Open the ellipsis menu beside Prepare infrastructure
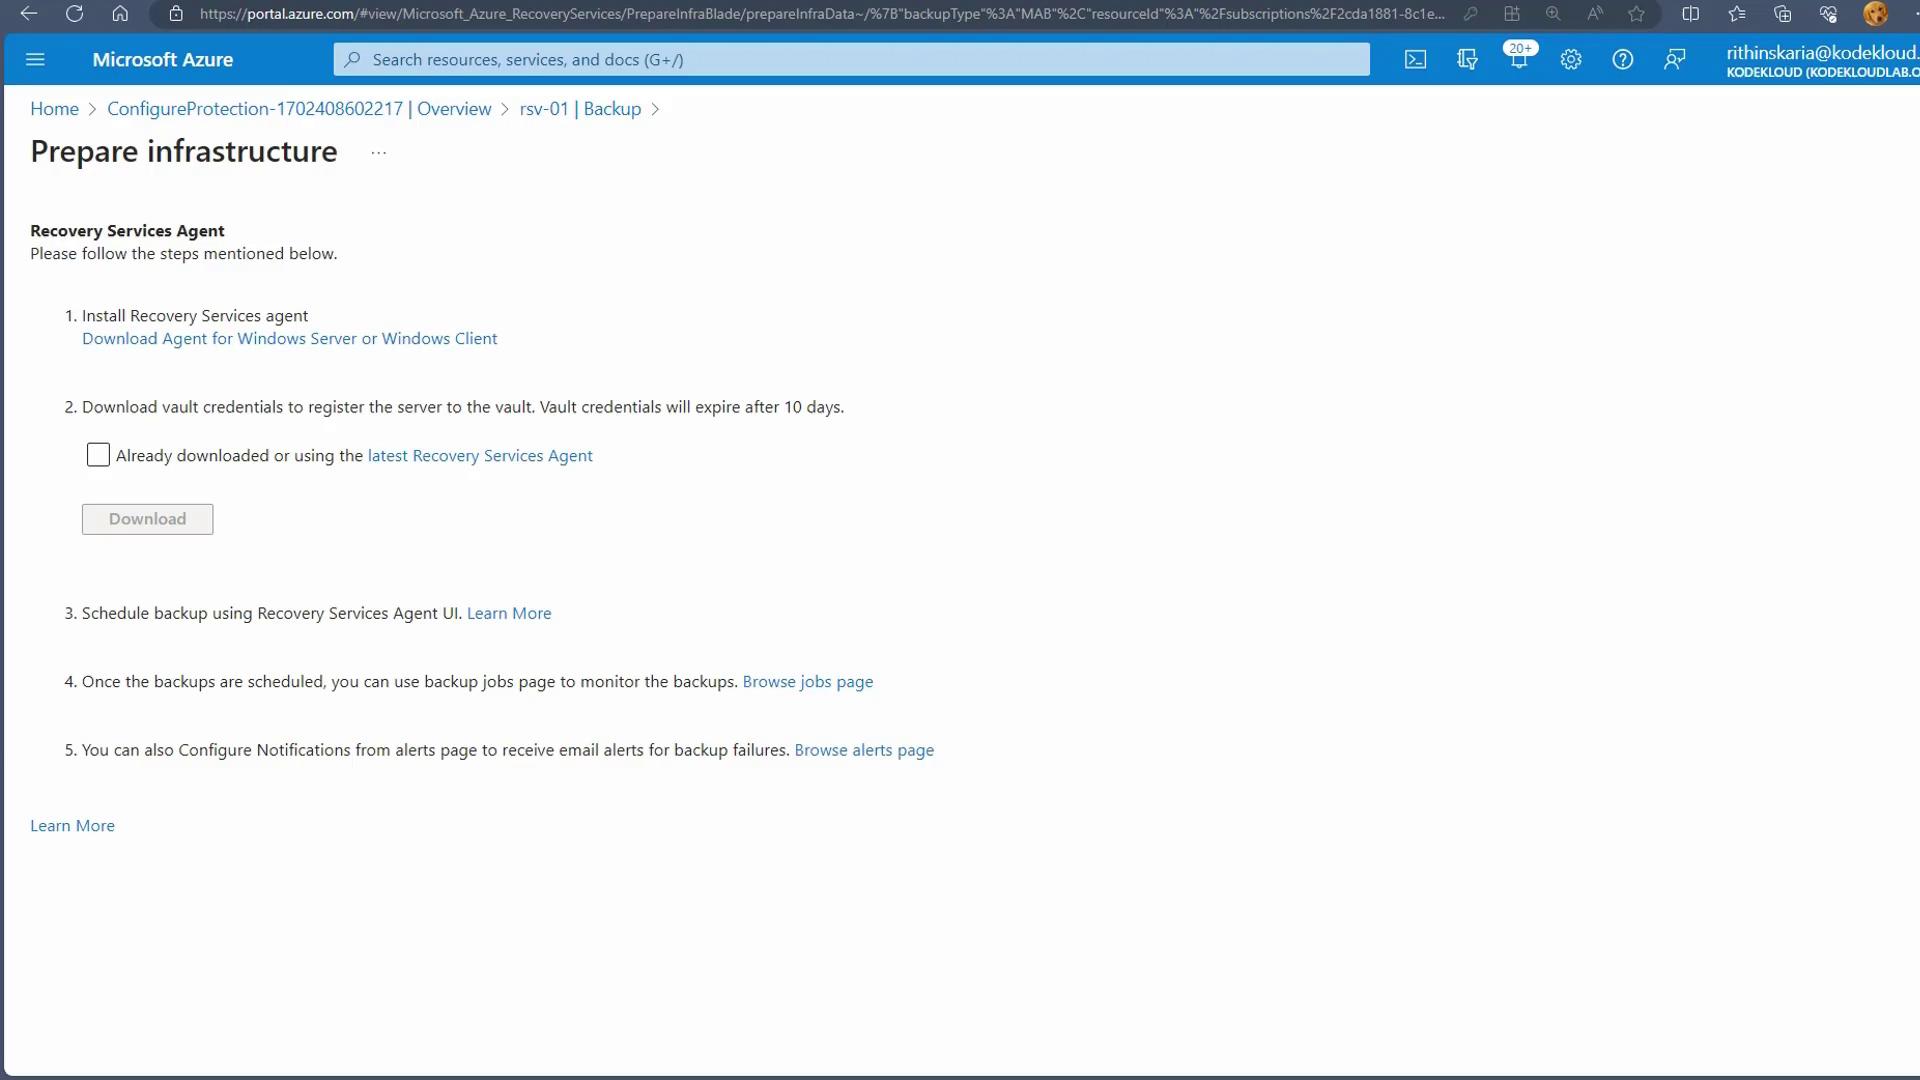Image resolution: width=1920 pixels, height=1080 pixels. click(x=378, y=153)
